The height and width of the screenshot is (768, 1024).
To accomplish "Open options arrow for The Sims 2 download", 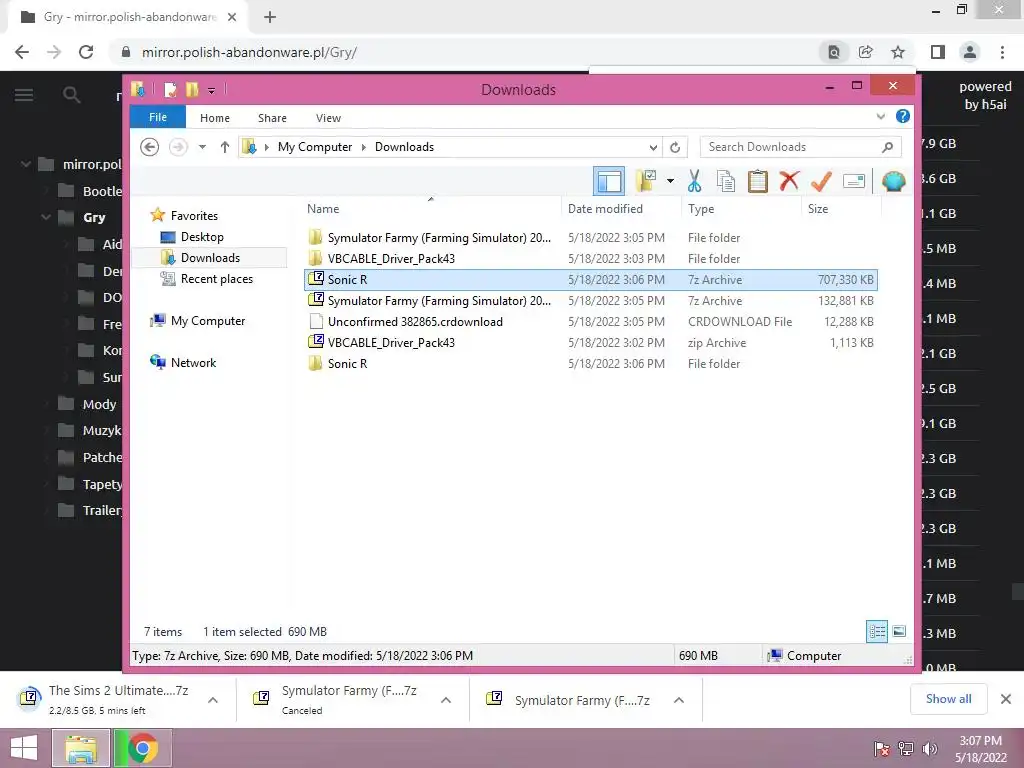I will coord(213,700).
